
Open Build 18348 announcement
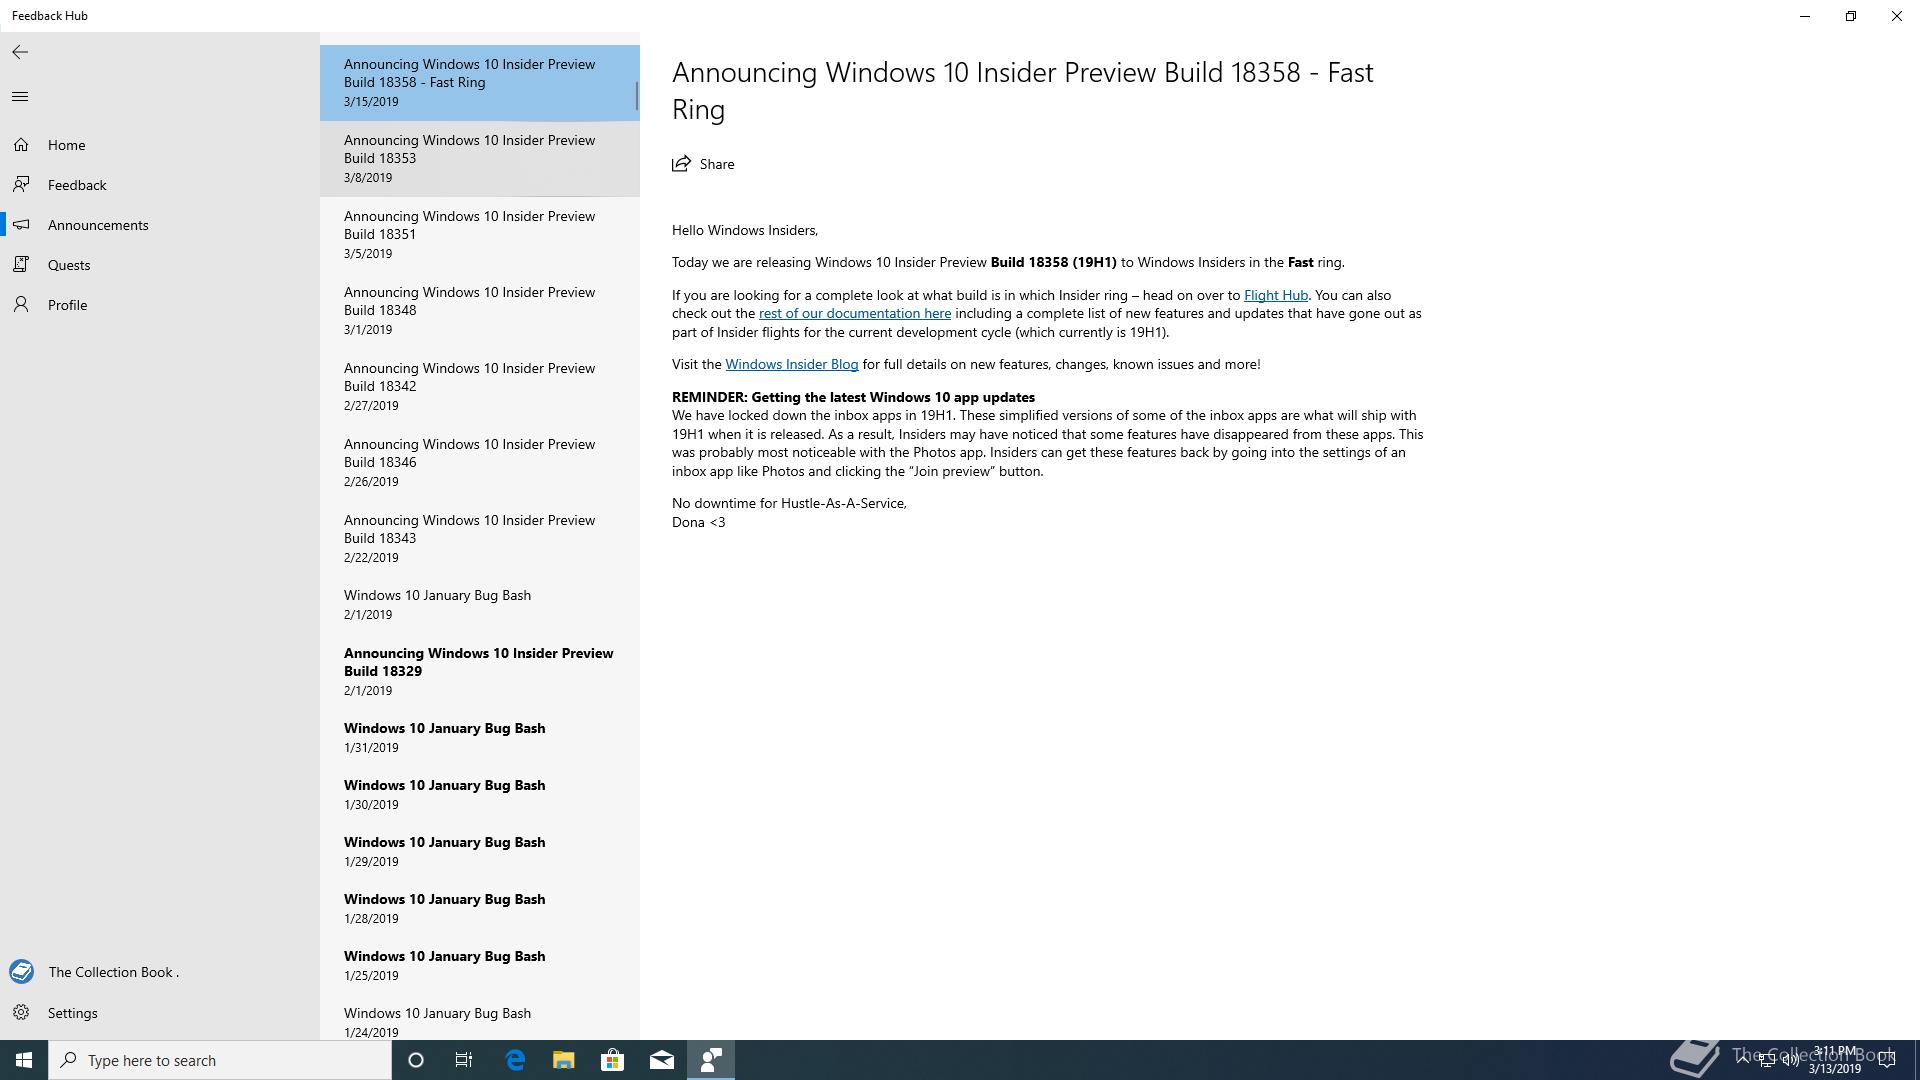(x=480, y=311)
